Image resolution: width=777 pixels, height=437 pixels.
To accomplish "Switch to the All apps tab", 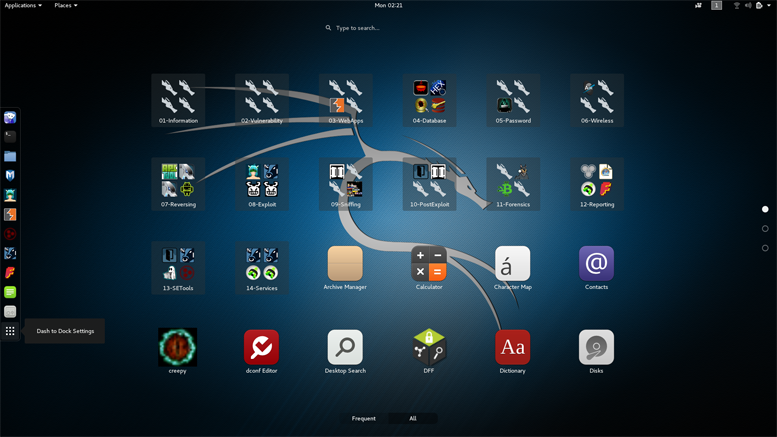I will click(x=413, y=419).
